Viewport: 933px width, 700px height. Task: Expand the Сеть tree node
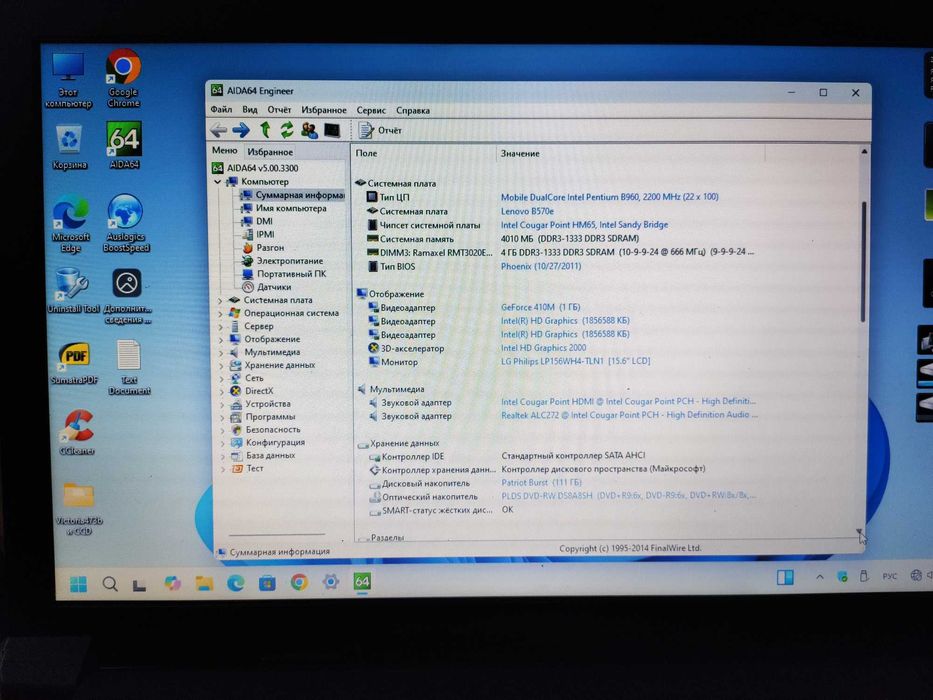point(222,379)
